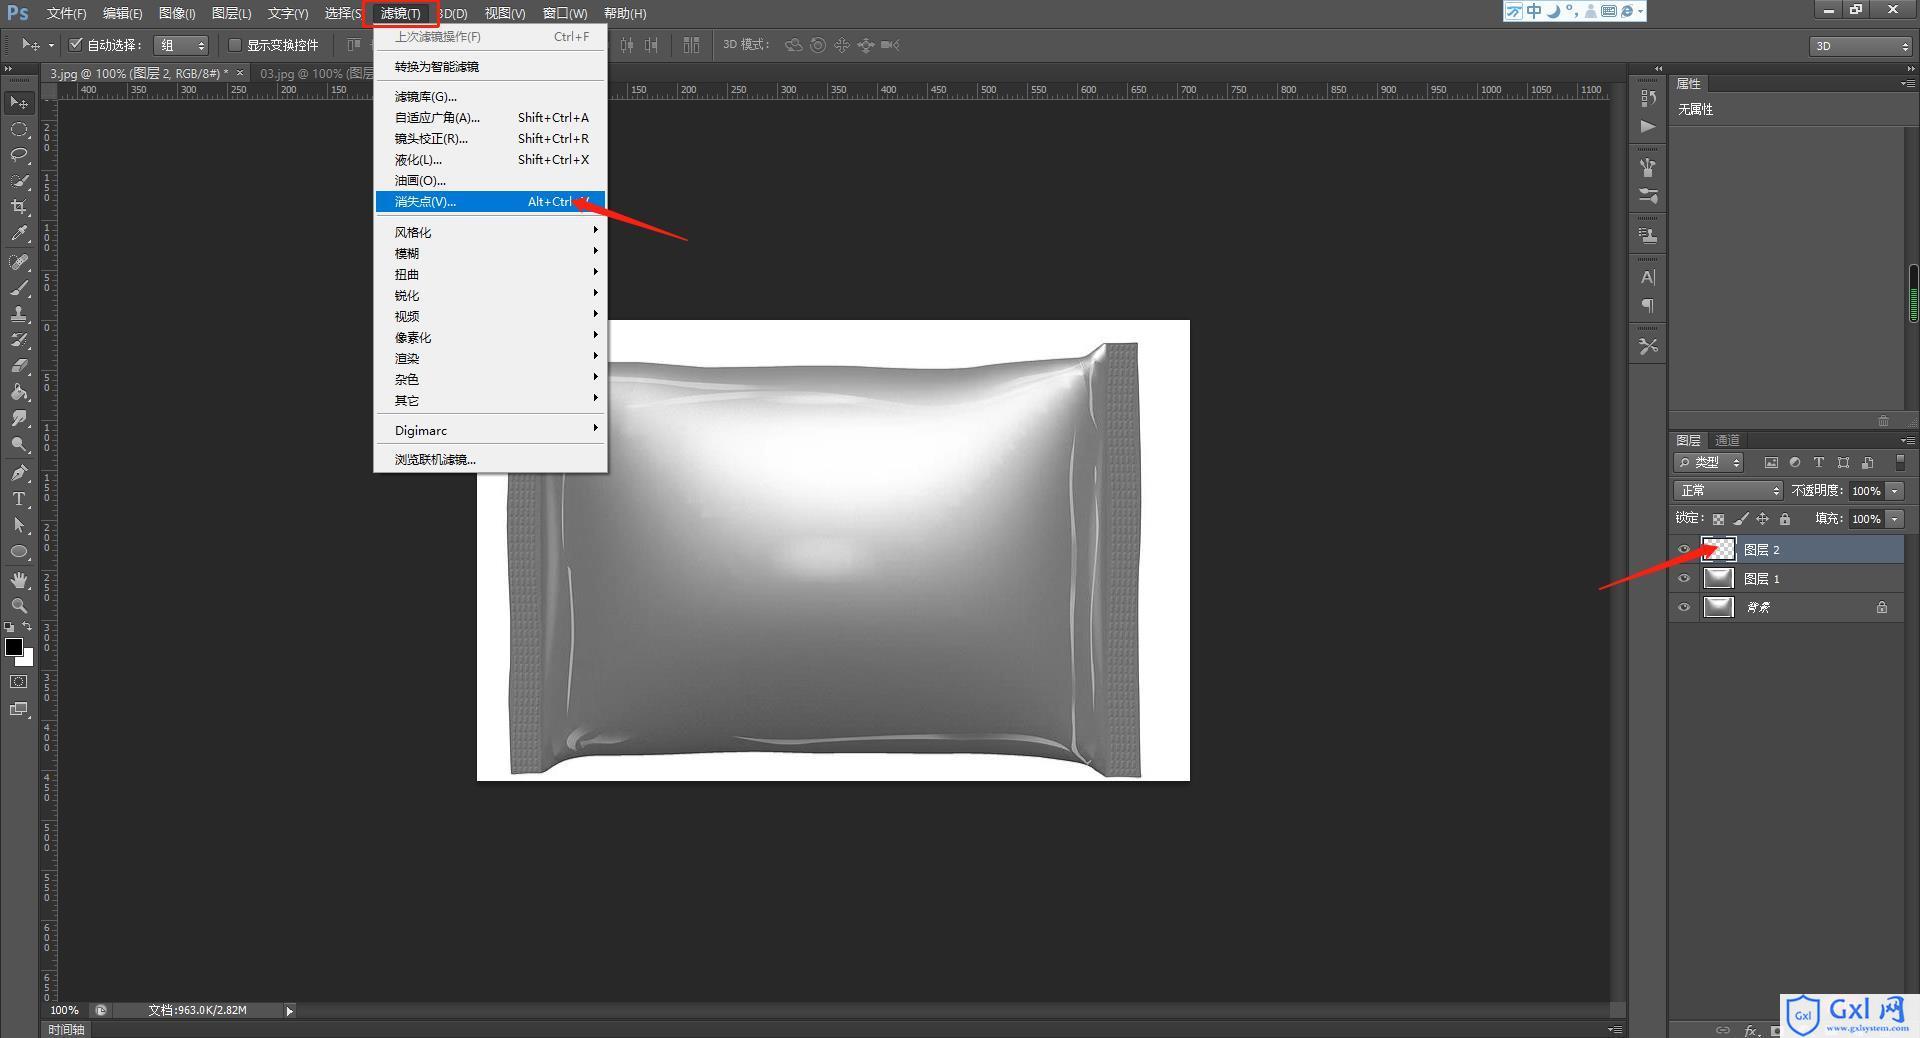Choose 滤镜库(G)... menu entry

(490, 96)
